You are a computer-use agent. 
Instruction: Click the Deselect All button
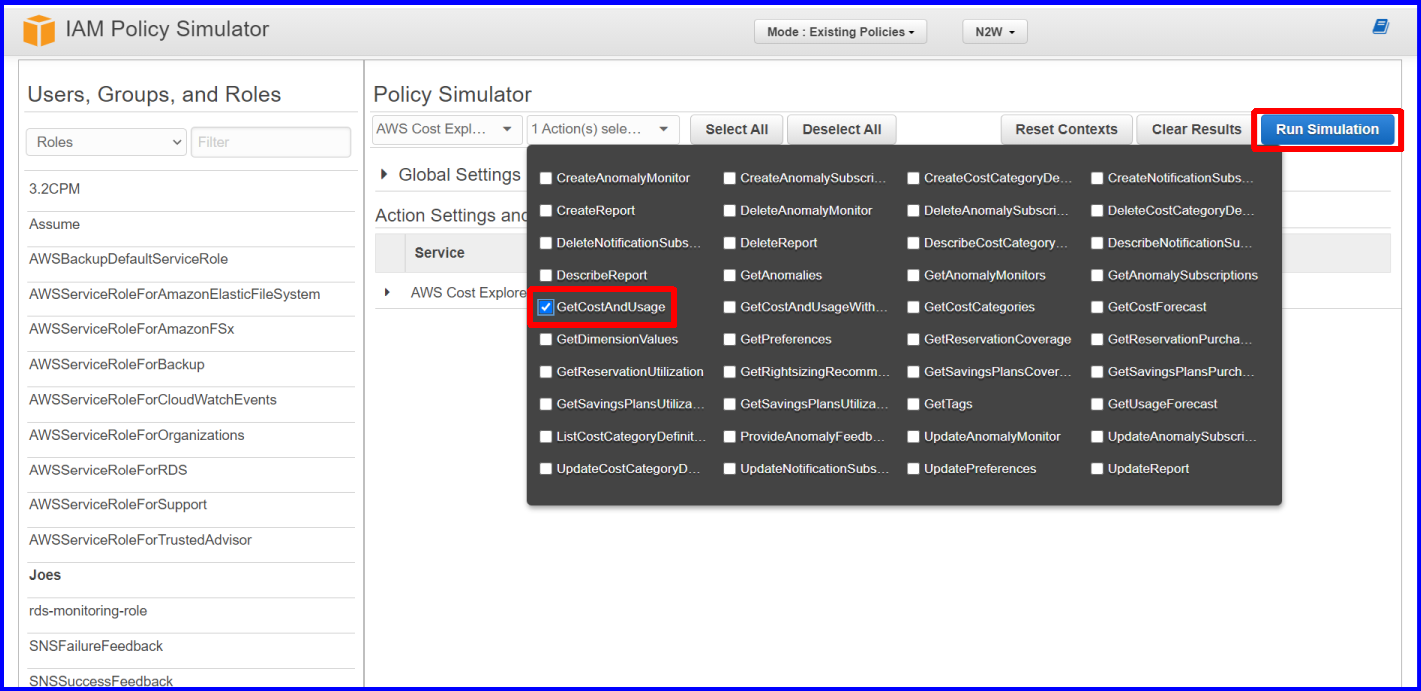pyautogui.click(x=842, y=129)
